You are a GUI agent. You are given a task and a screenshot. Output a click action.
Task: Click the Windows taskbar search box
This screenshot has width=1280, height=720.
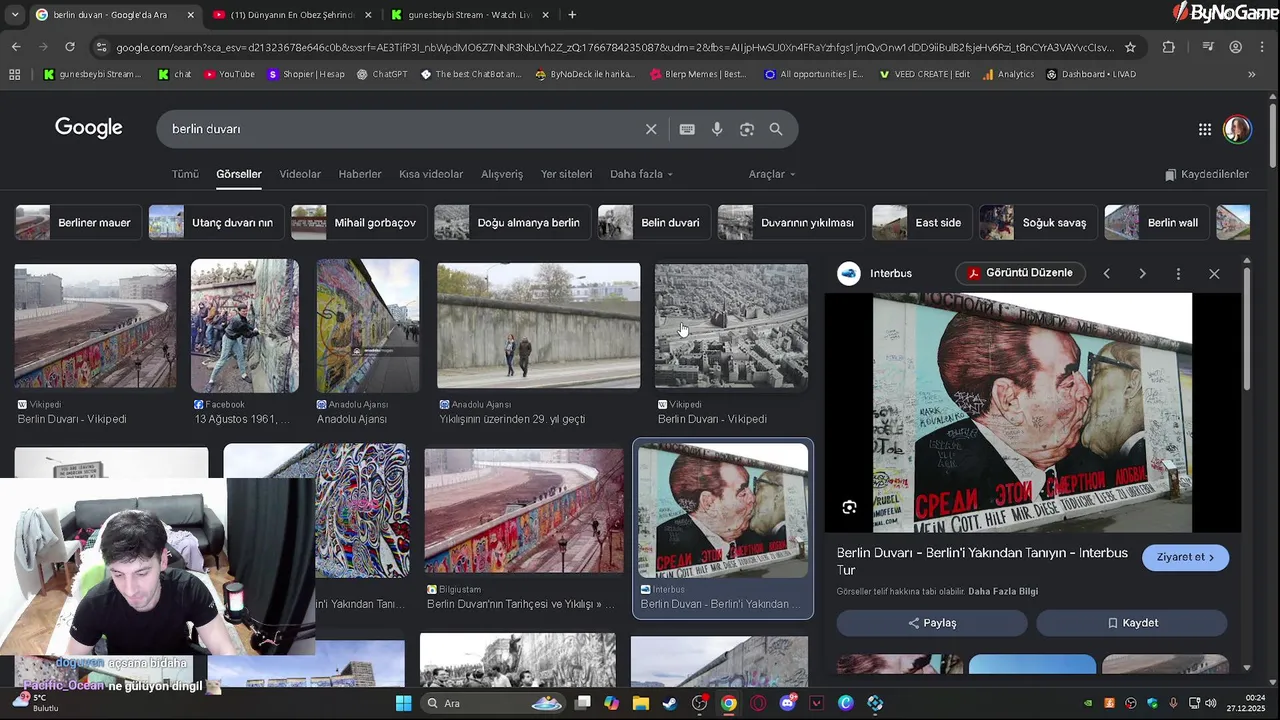pos(493,703)
